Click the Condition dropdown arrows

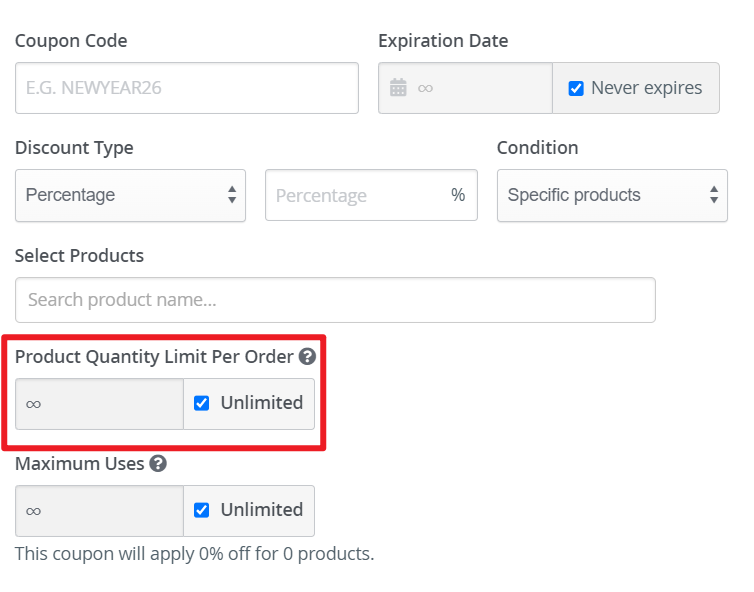(714, 195)
